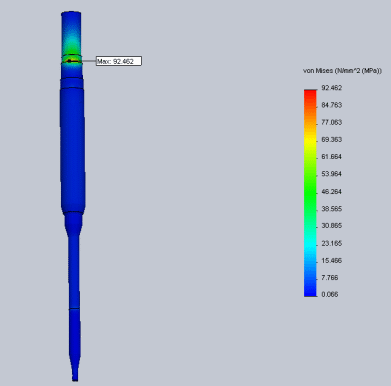Select the 30.865 legend value
Screen dimensions: 391x386
331,226
